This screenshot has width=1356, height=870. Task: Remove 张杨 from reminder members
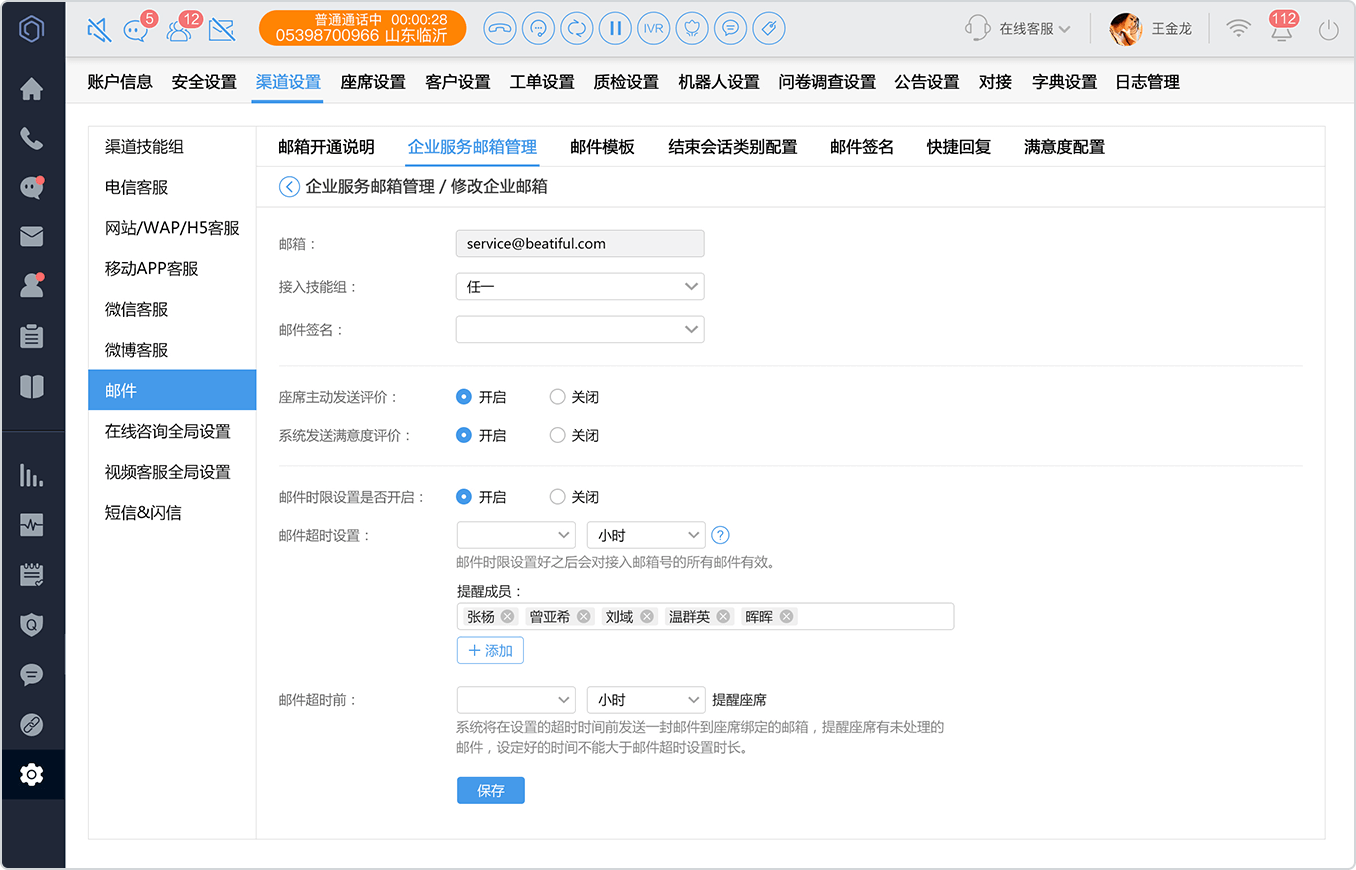pos(507,616)
